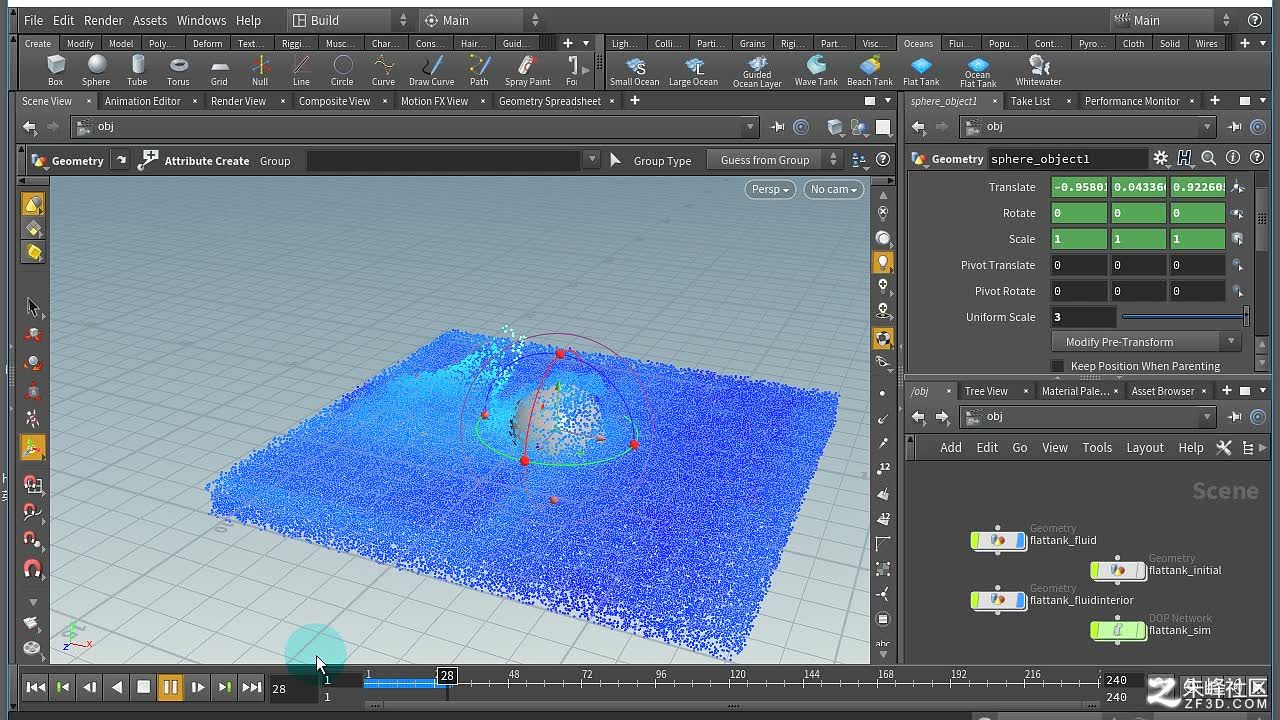
Task: Click the current frame number field
Action: point(292,688)
